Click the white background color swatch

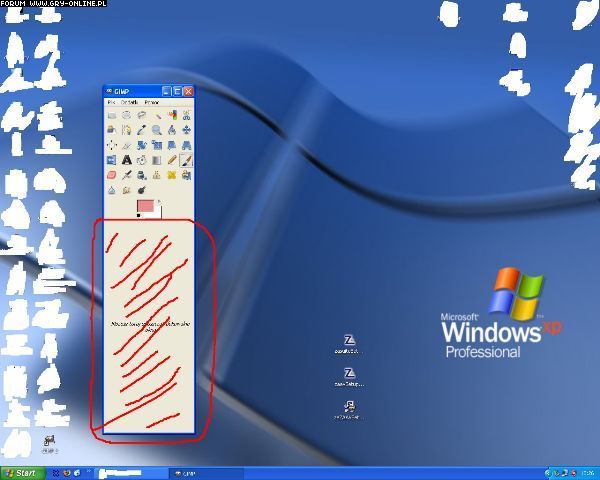pyautogui.click(x=158, y=213)
